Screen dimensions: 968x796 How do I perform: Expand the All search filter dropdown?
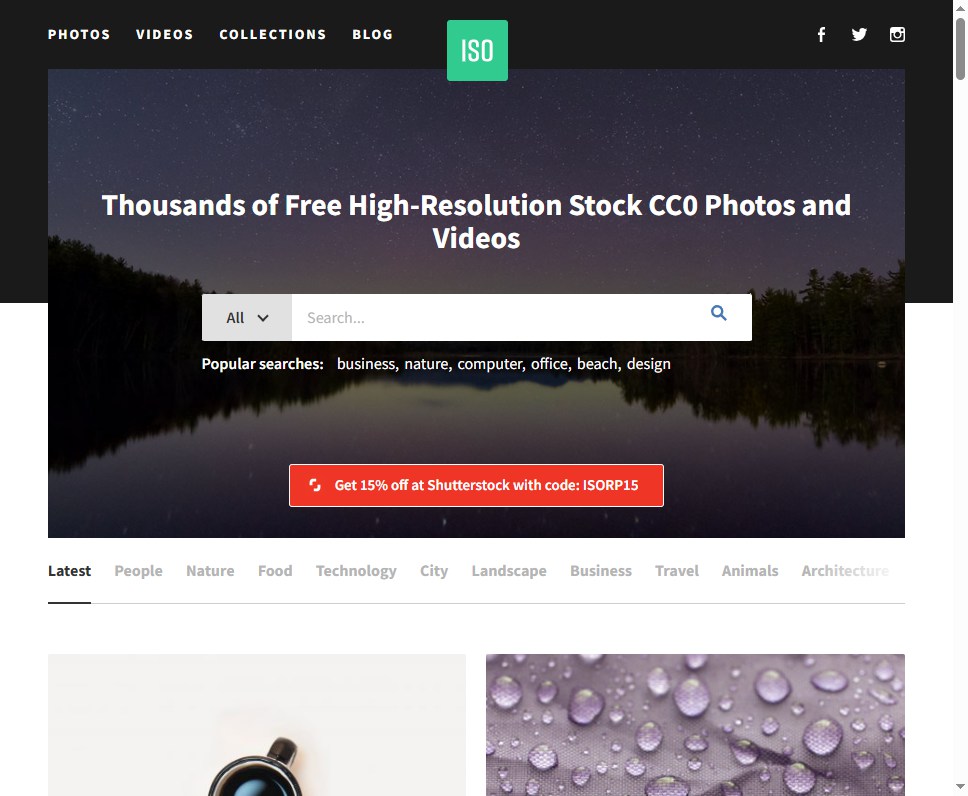click(247, 317)
